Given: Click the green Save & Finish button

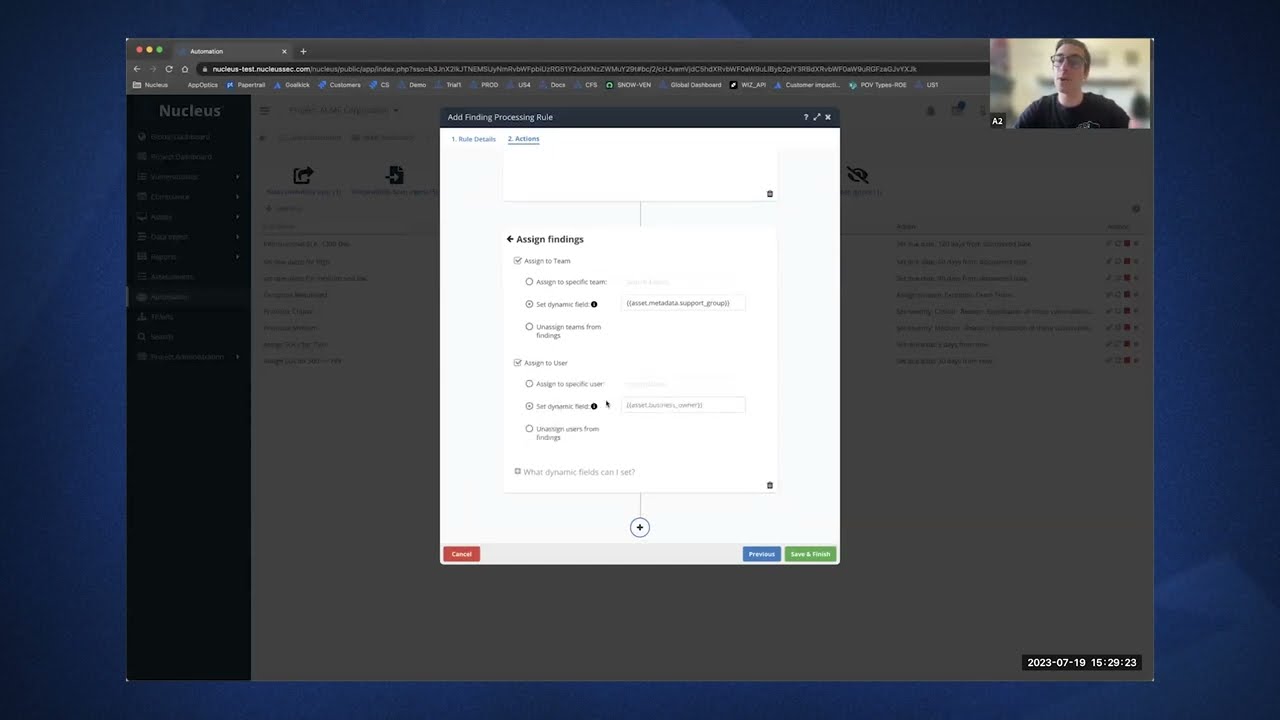Looking at the screenshot, I should point(810,554).
